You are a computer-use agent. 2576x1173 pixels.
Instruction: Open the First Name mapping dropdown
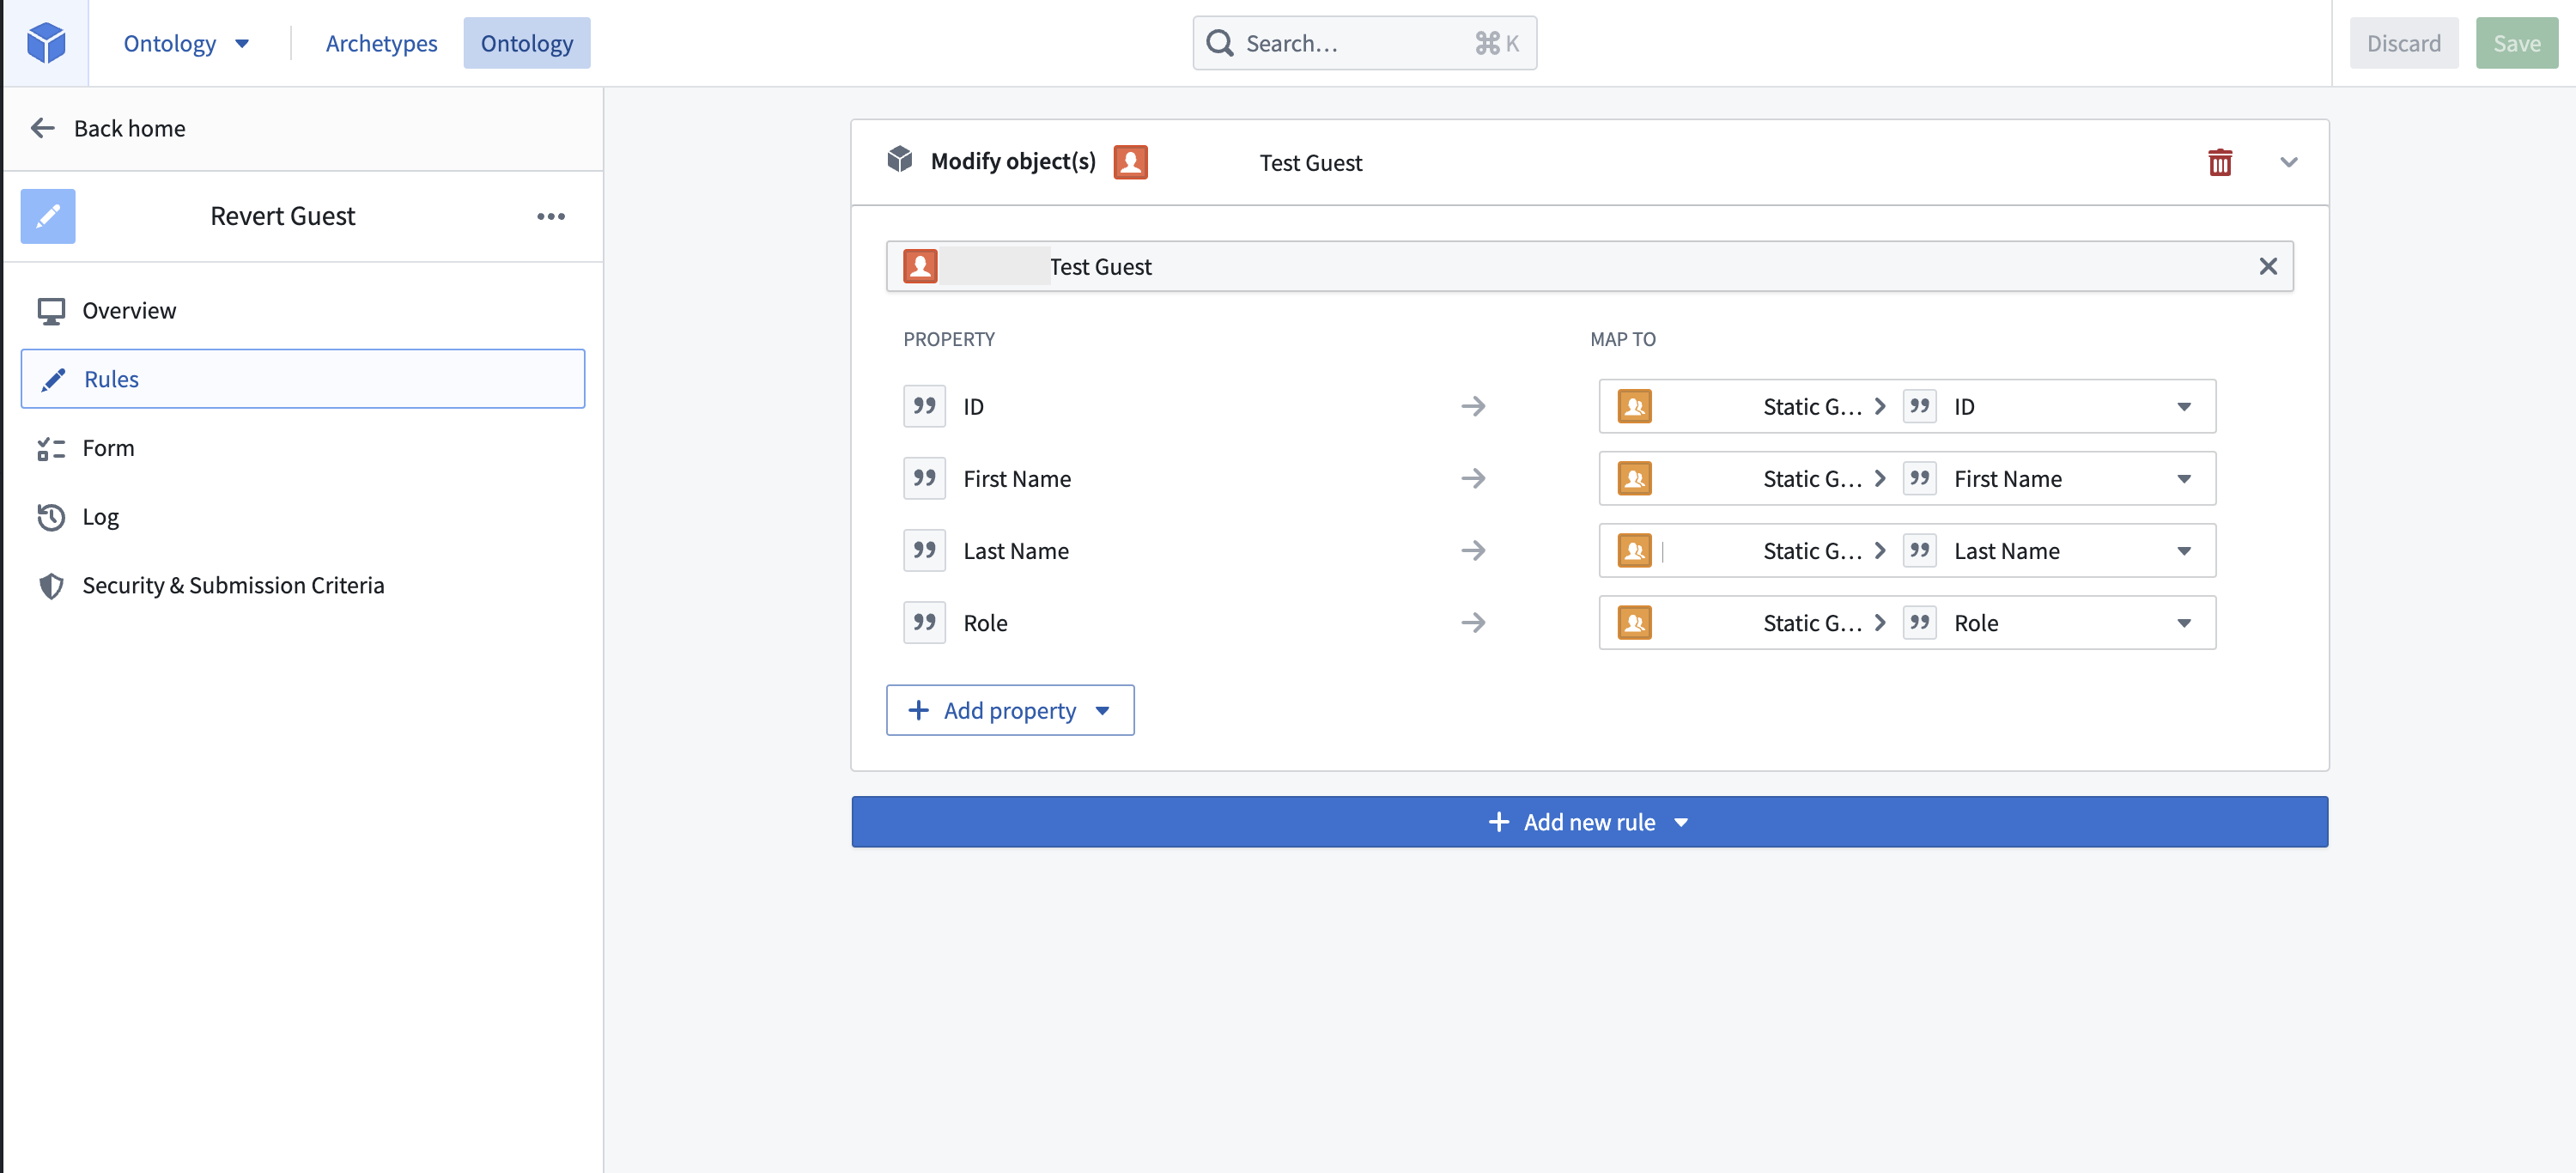pyautogui.click(x=2183, y=479)
